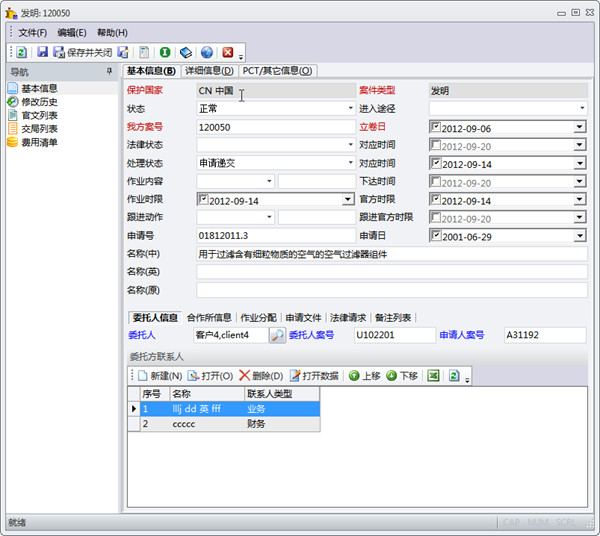The image size is (600, 536).
Task: Switch to the 合作所信息 sub-tab
Action: [209, 318]
